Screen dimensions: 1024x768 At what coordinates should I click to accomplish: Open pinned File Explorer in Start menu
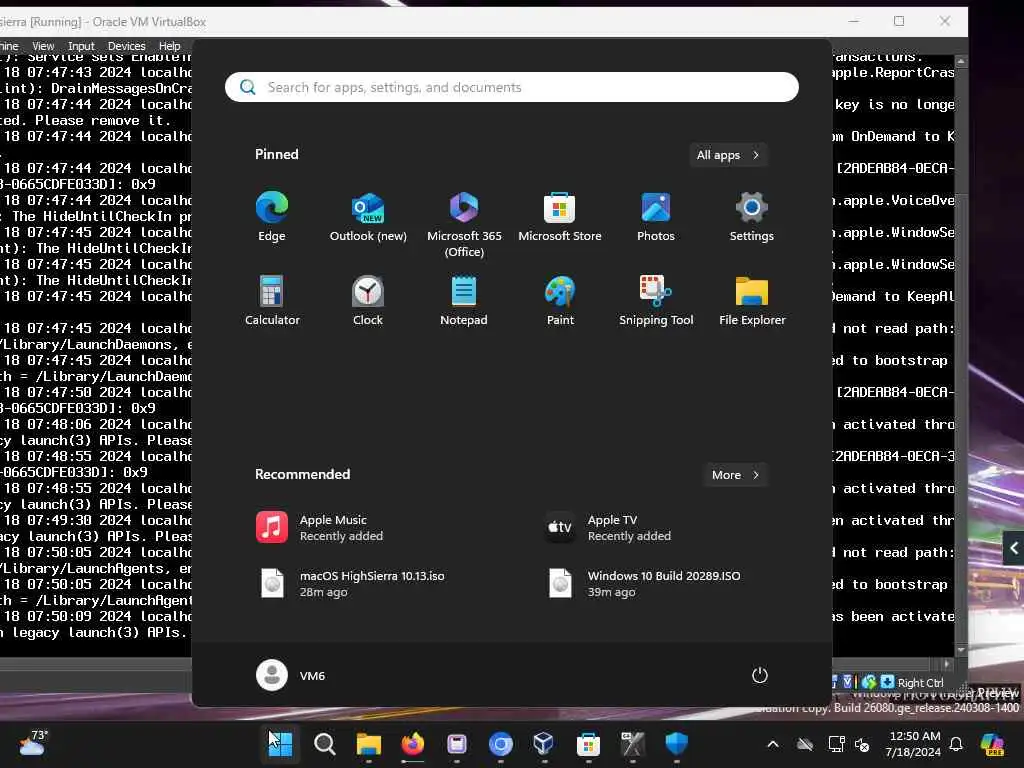point(752,300)
